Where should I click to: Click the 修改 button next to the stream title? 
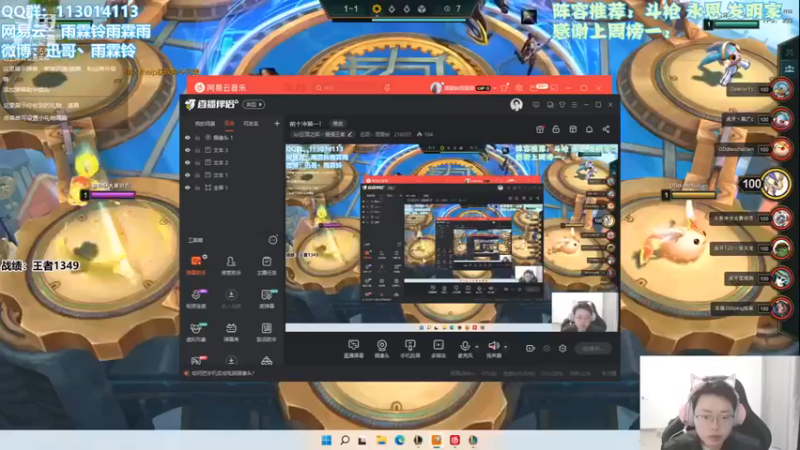(x=338, y=123)
